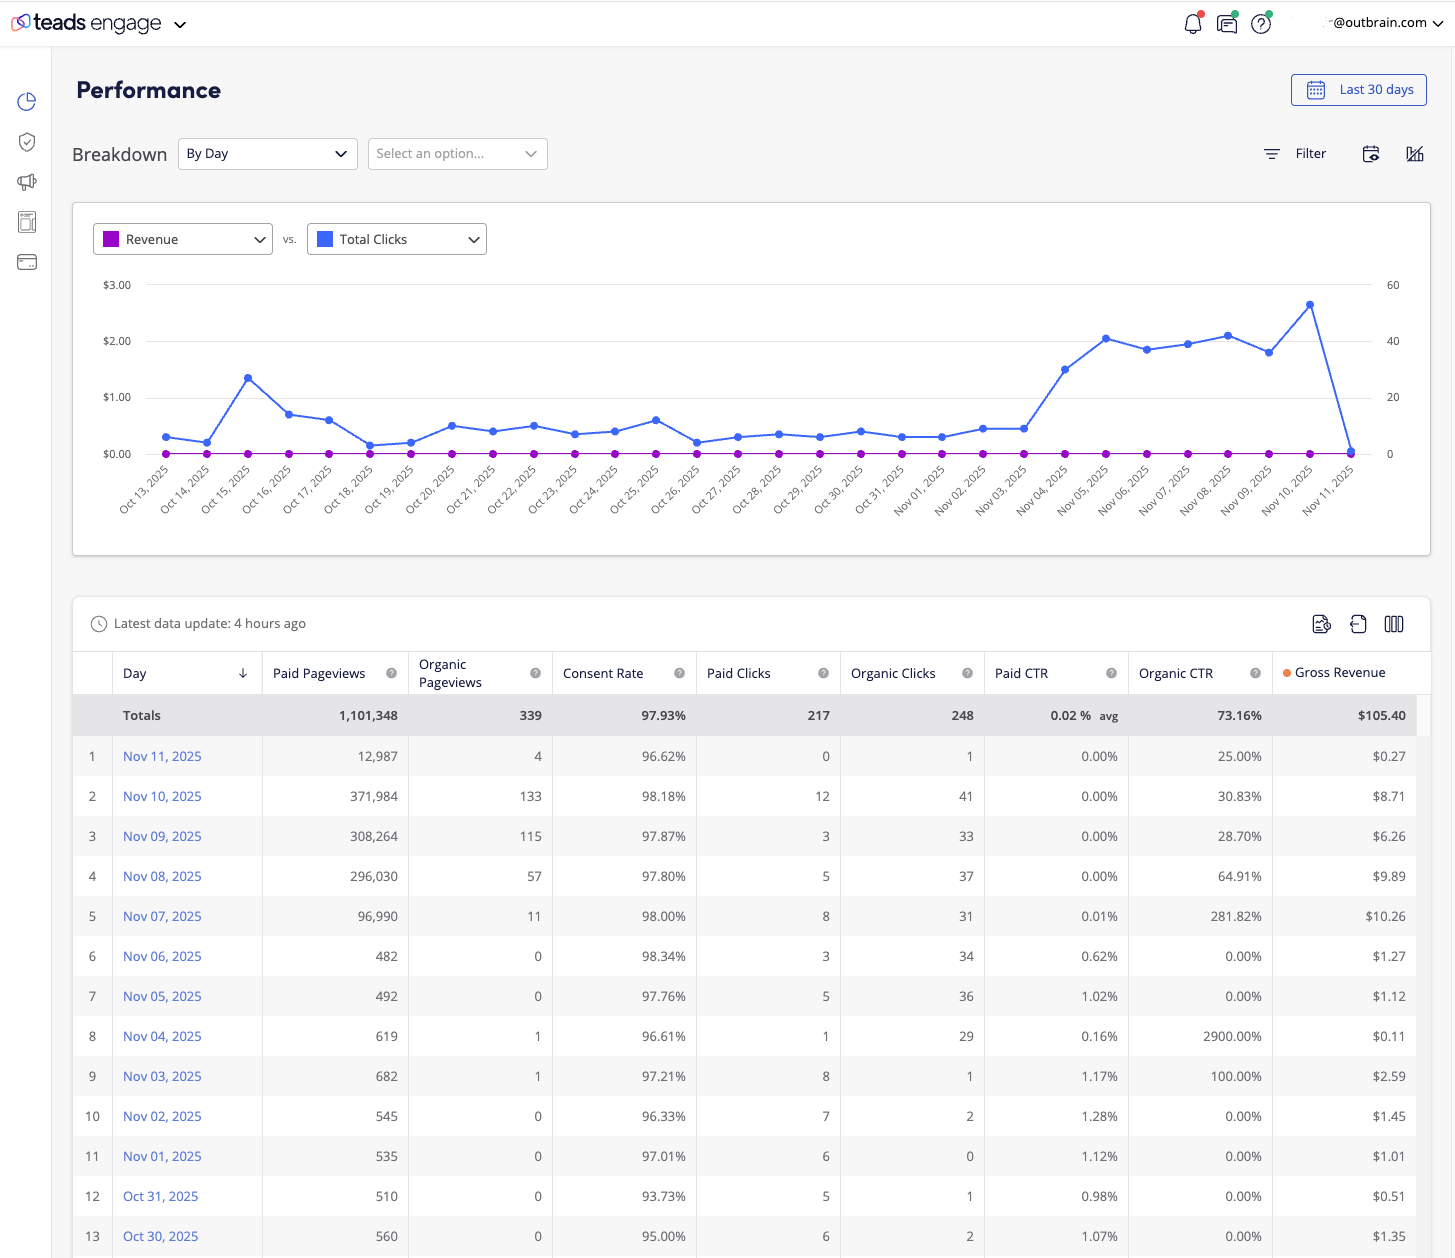Screen dimensions: 1455x1258
Task: Open the Breakdown By Day dropdown
Action: [267, 153]
